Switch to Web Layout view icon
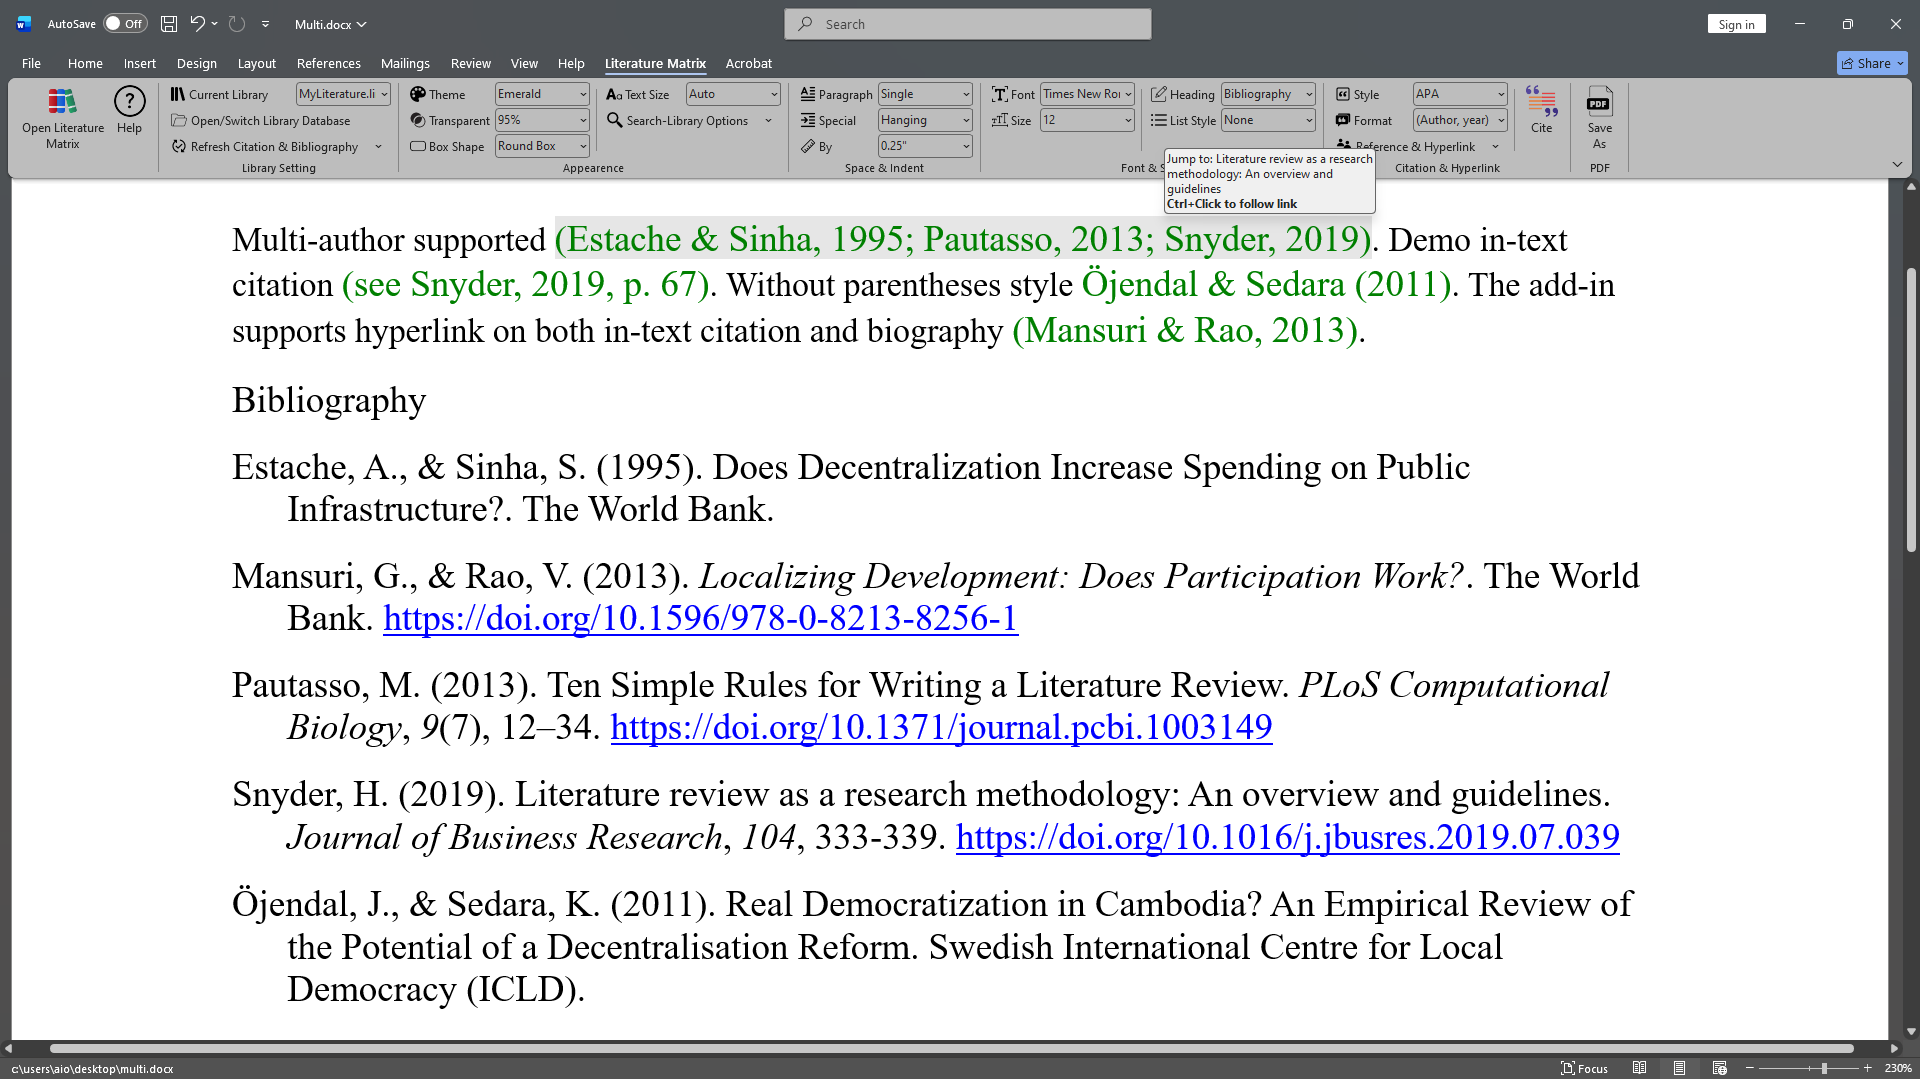The image size is (1920, 1080). 1719,1068
